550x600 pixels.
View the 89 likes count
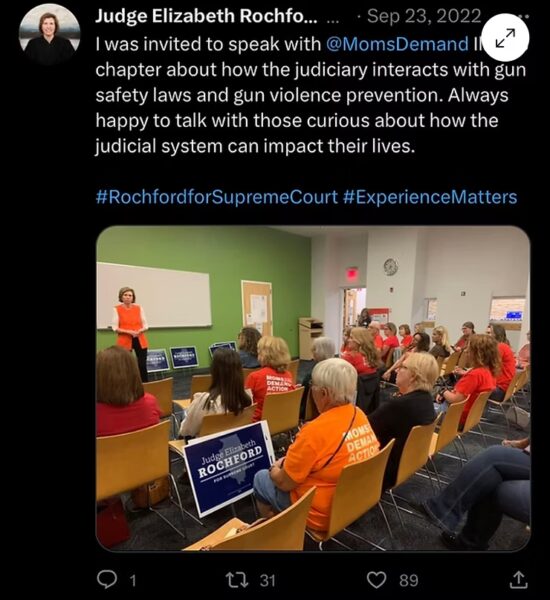(x=409, y=580)
